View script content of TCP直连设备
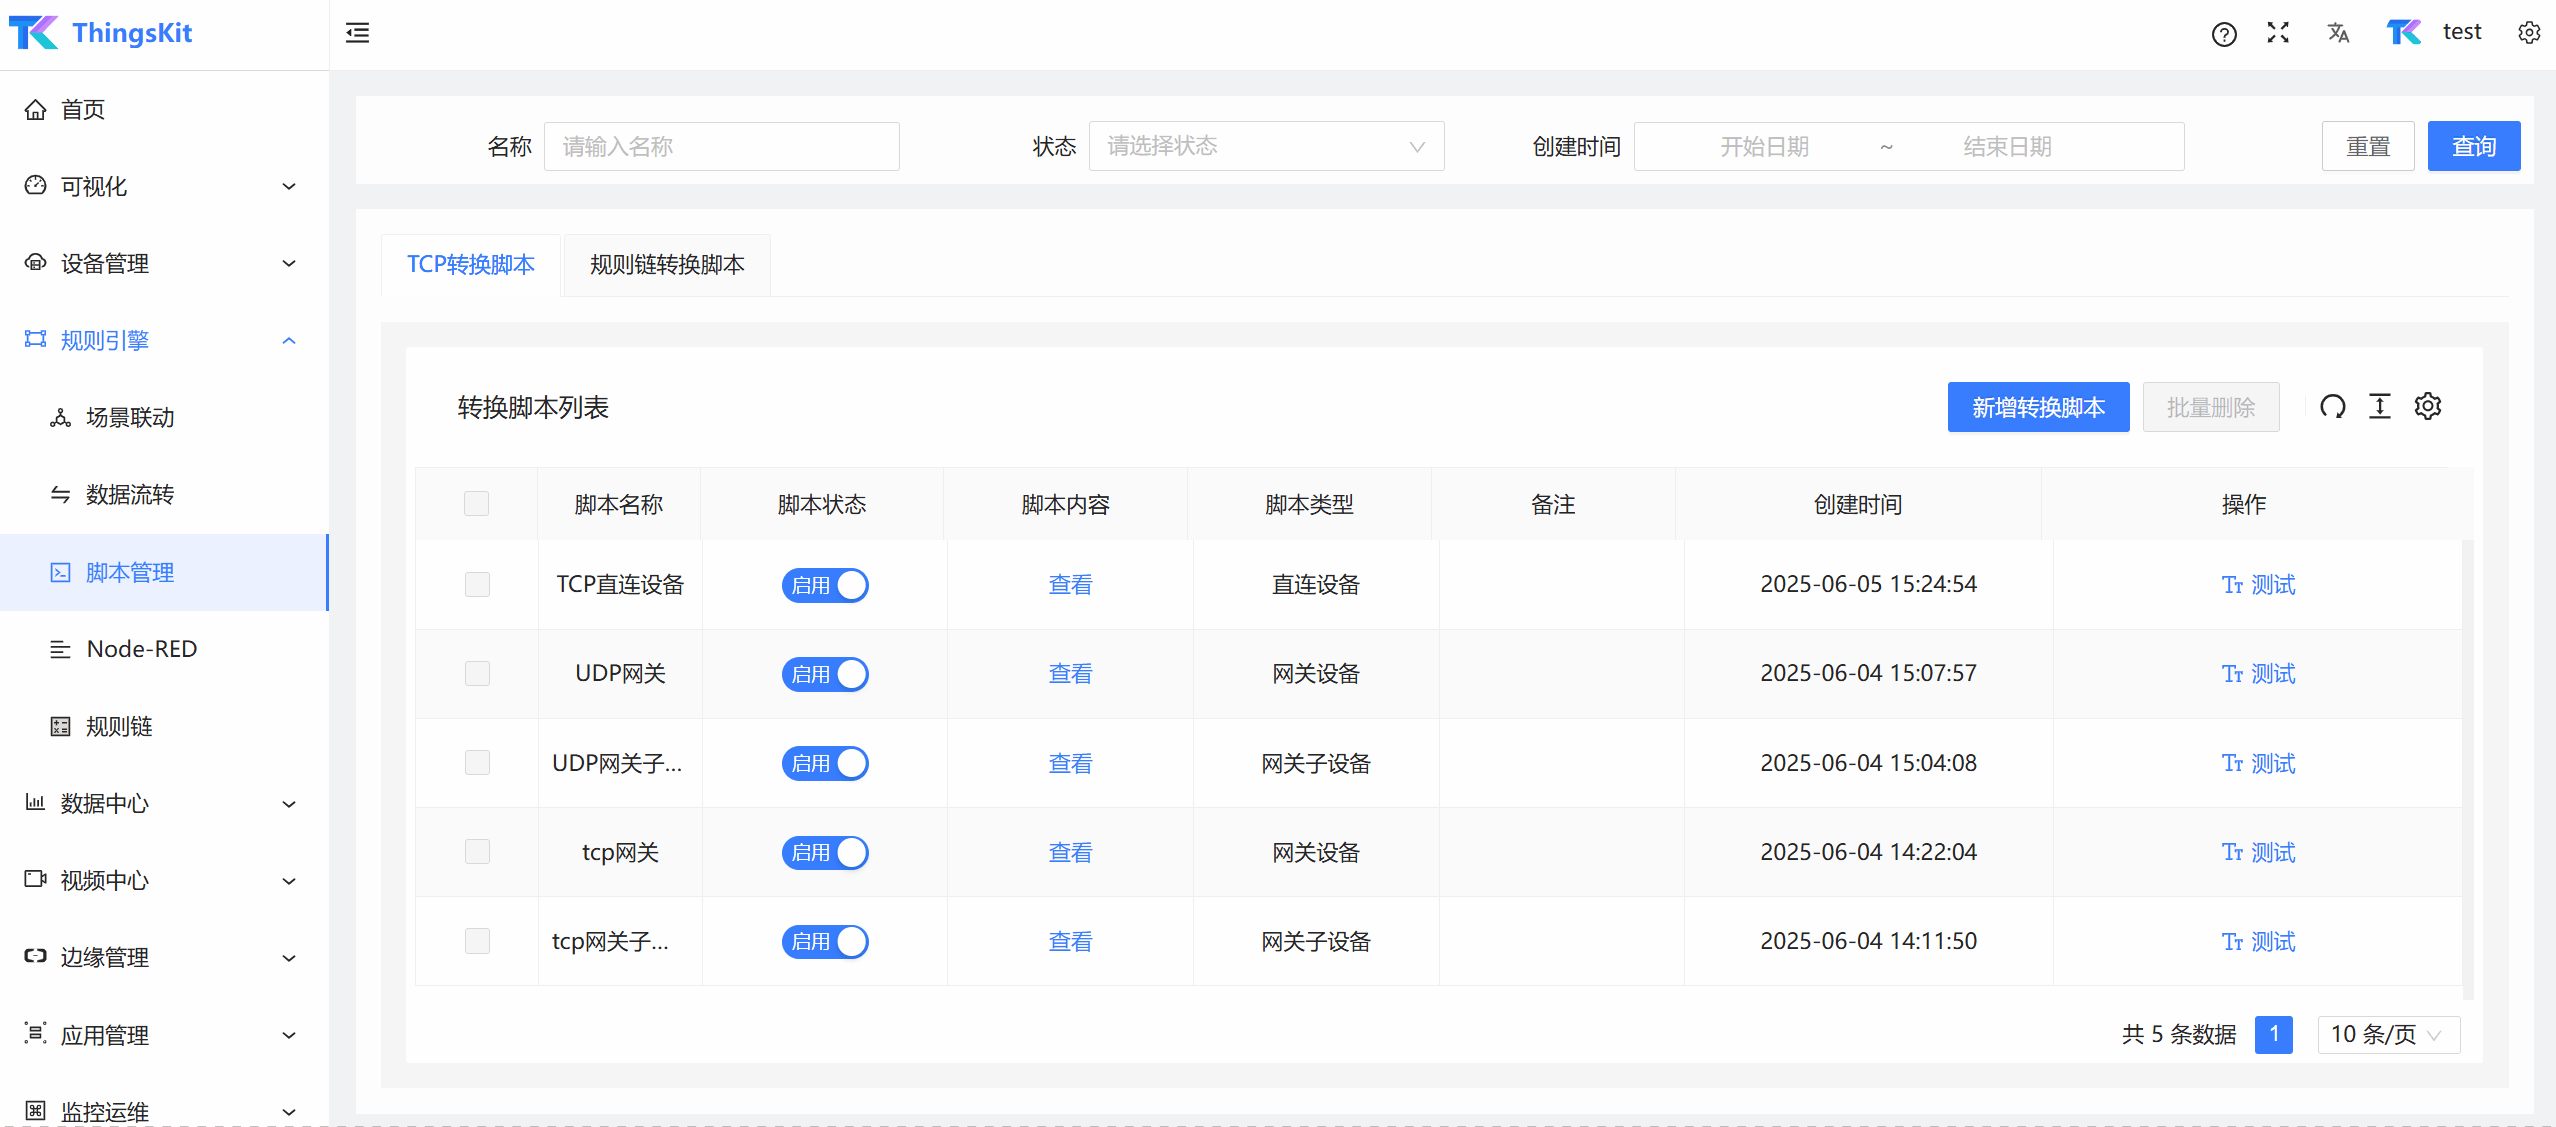Viewport: 2556px width, 1127px height. tap(1070, 585)
